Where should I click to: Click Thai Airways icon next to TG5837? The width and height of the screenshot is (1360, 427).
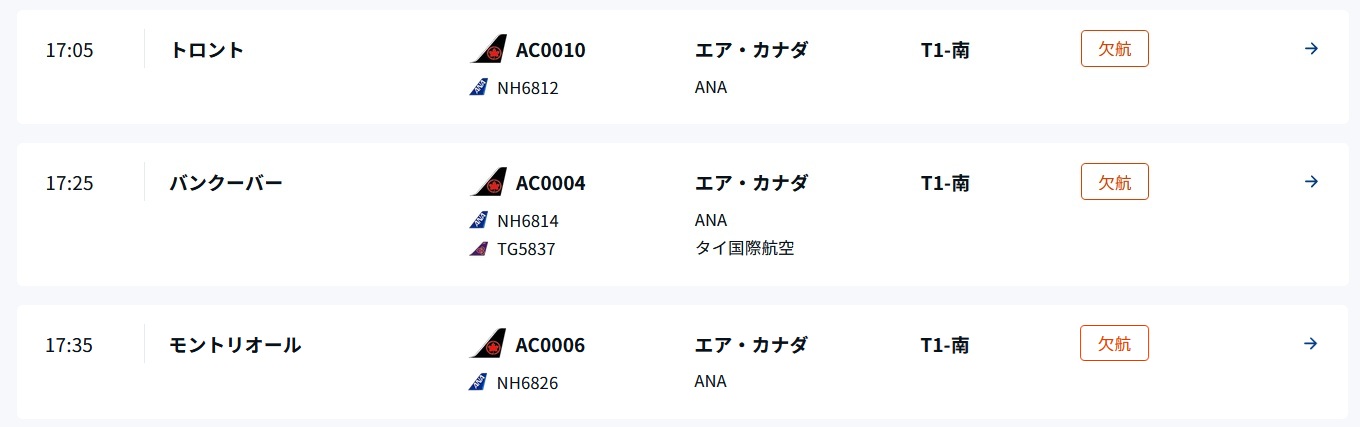click(x=478, y=248)
